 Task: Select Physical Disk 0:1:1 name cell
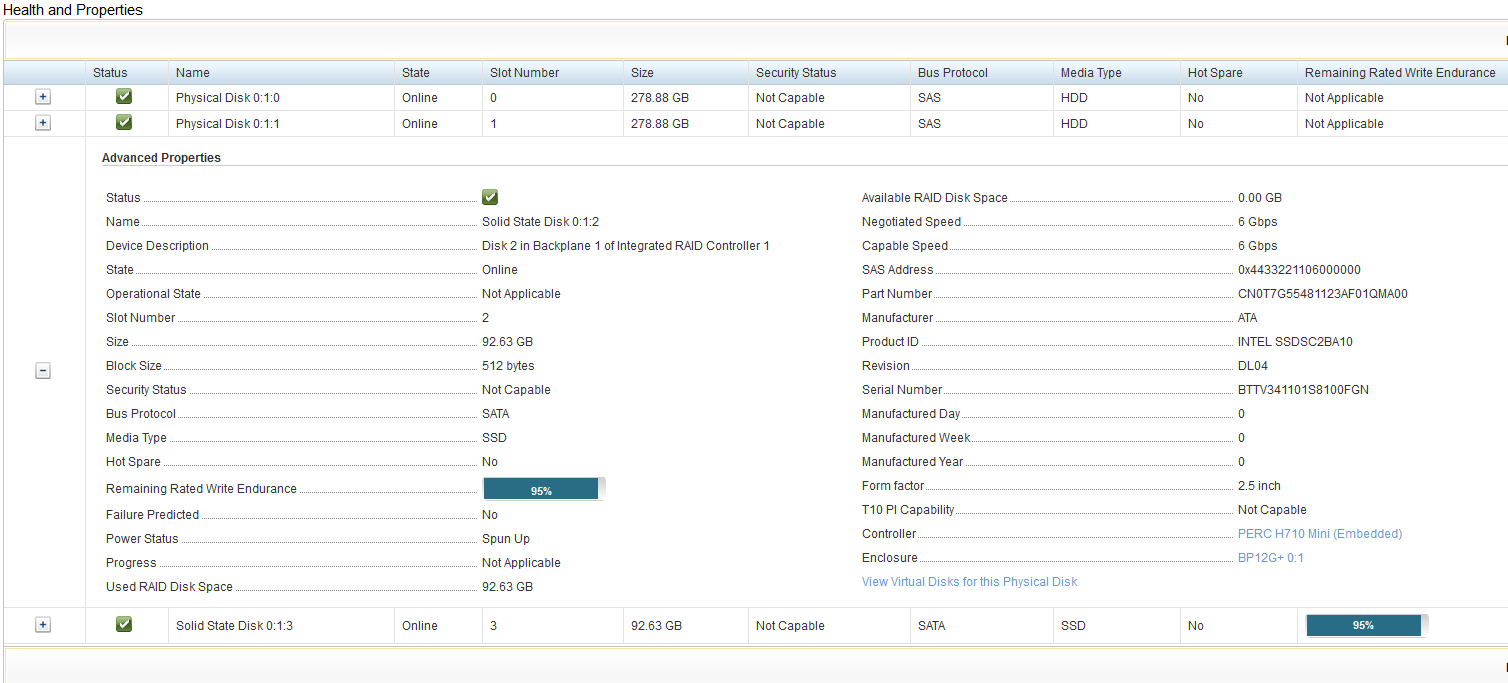coord(227,124)
